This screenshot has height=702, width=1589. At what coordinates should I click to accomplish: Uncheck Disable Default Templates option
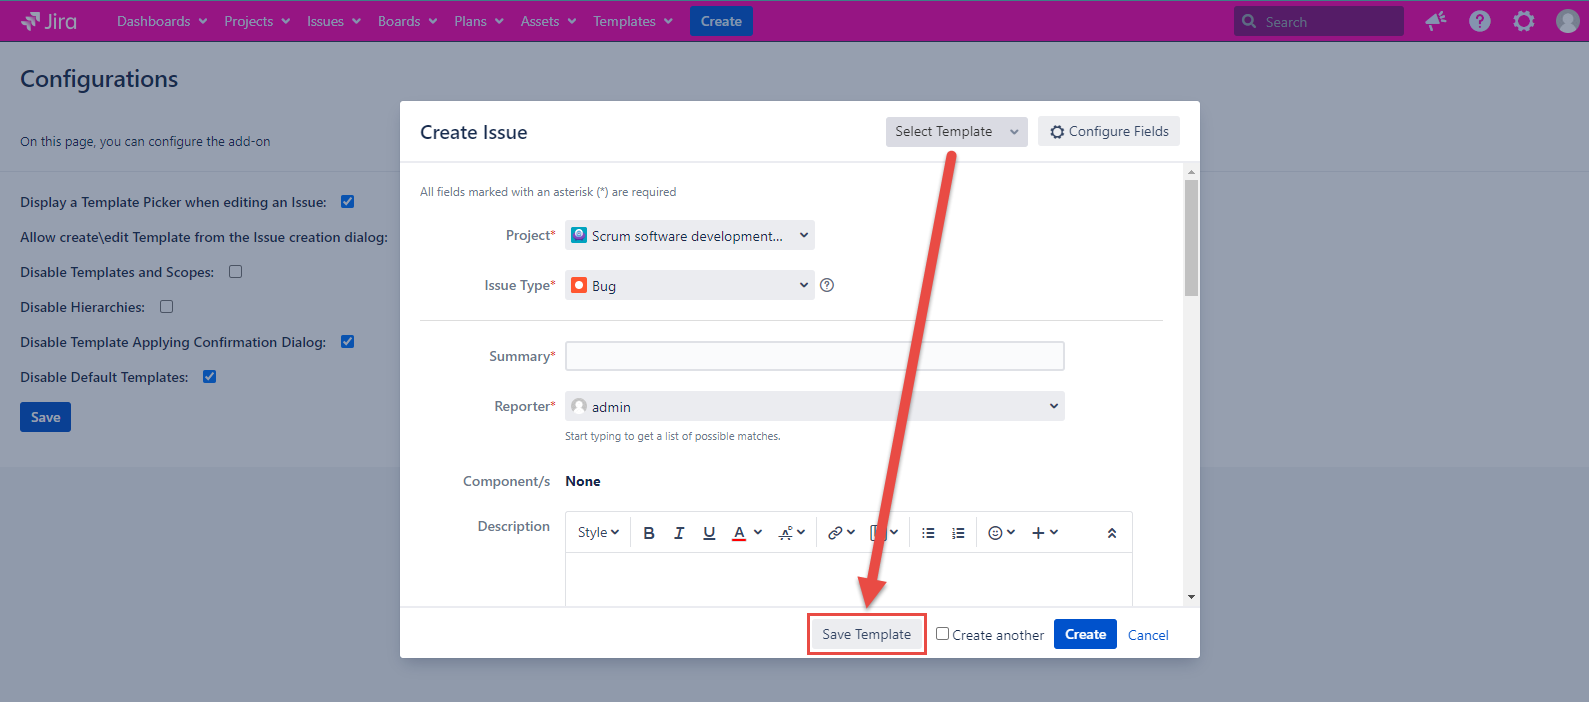[210, 377]
